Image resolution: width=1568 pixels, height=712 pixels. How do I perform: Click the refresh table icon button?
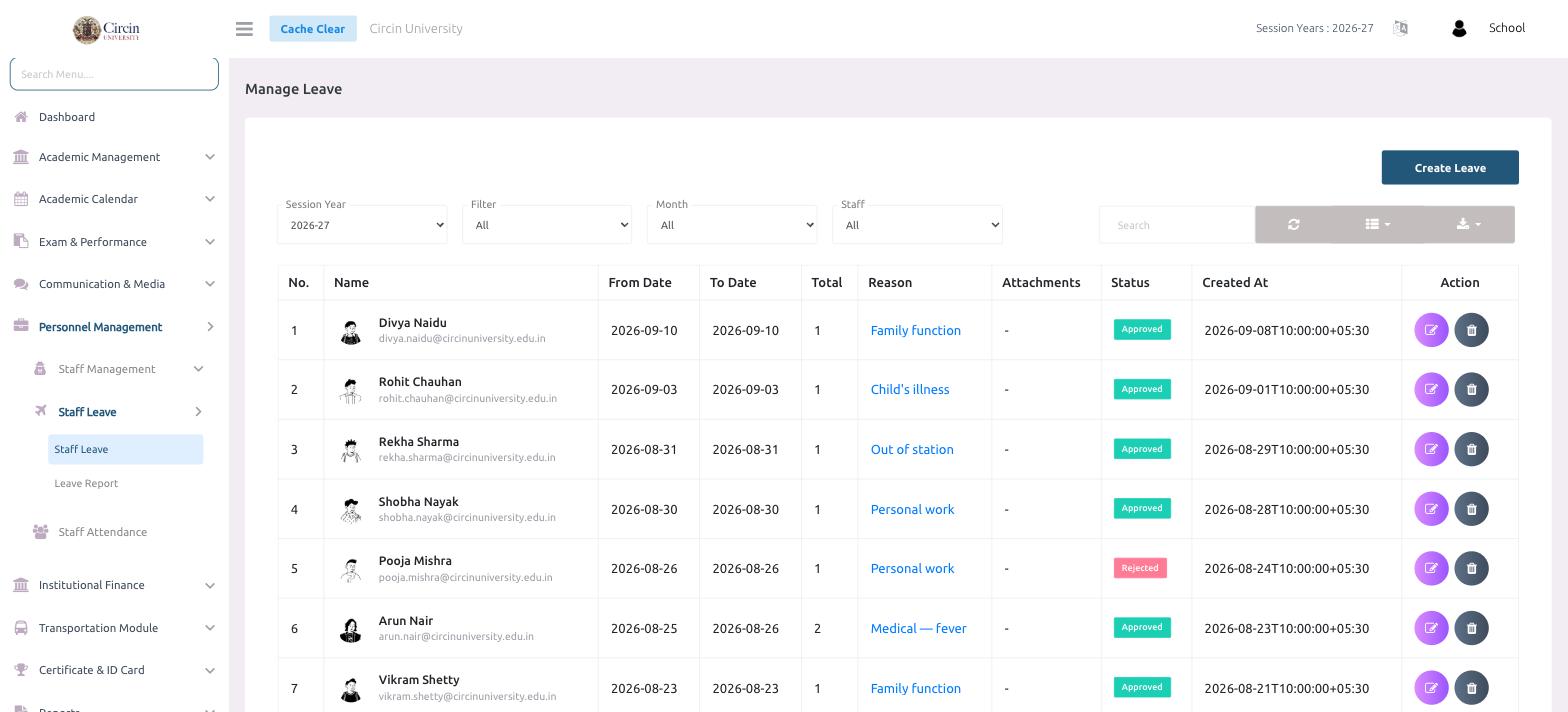click(x=1294, y=224)
